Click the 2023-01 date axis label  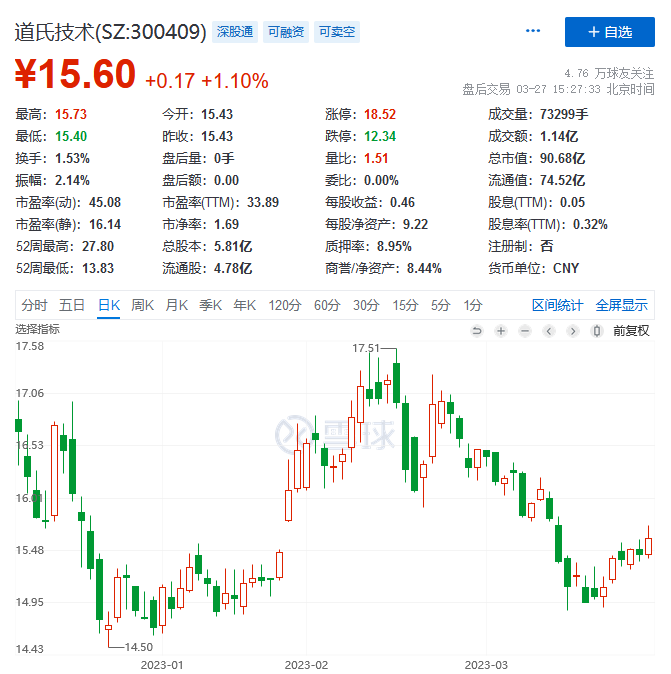click(x=162, y=665)
